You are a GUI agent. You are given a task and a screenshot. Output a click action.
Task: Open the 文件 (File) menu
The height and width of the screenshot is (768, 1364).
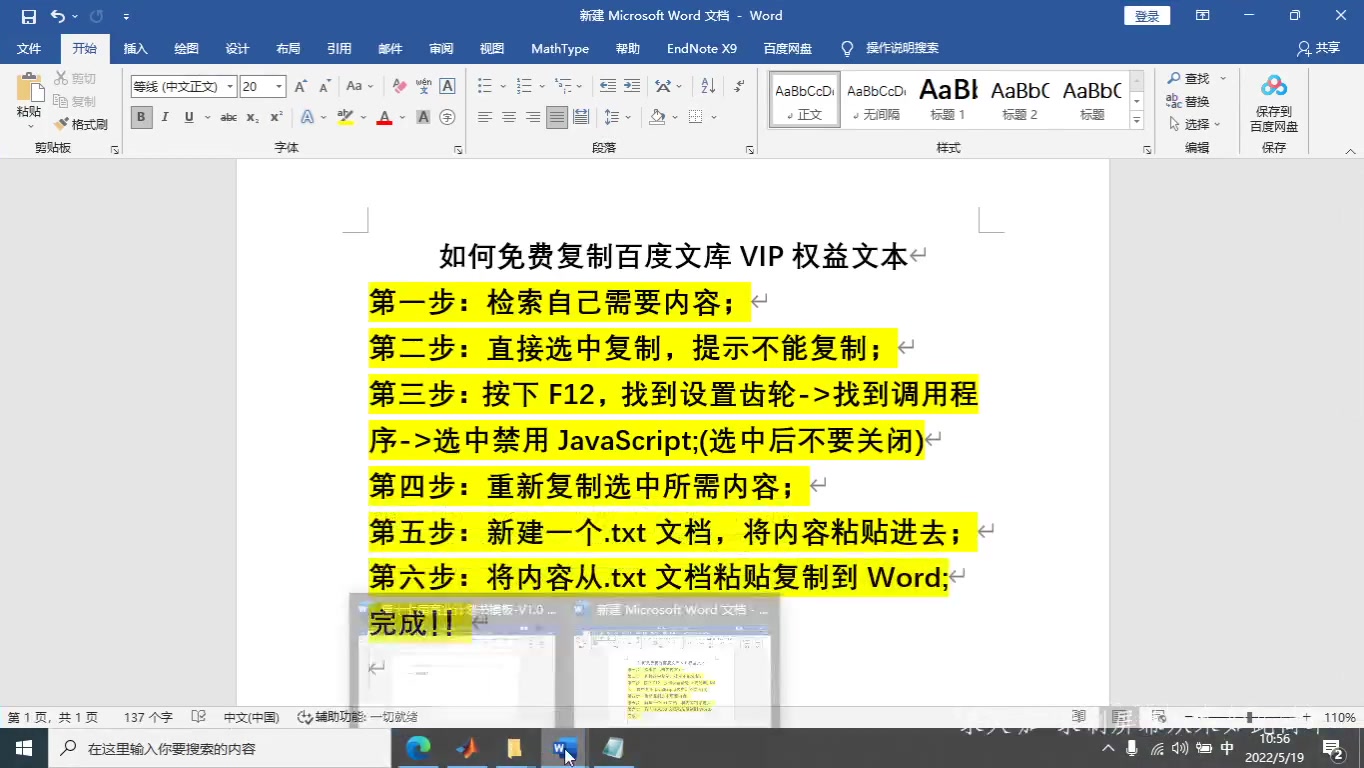point(29,48)
